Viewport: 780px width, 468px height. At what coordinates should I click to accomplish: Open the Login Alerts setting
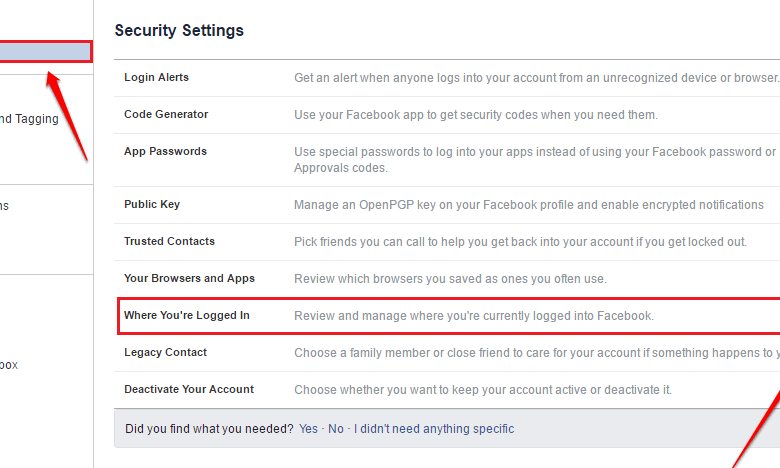pyautogui.click(x=156, y=78)
